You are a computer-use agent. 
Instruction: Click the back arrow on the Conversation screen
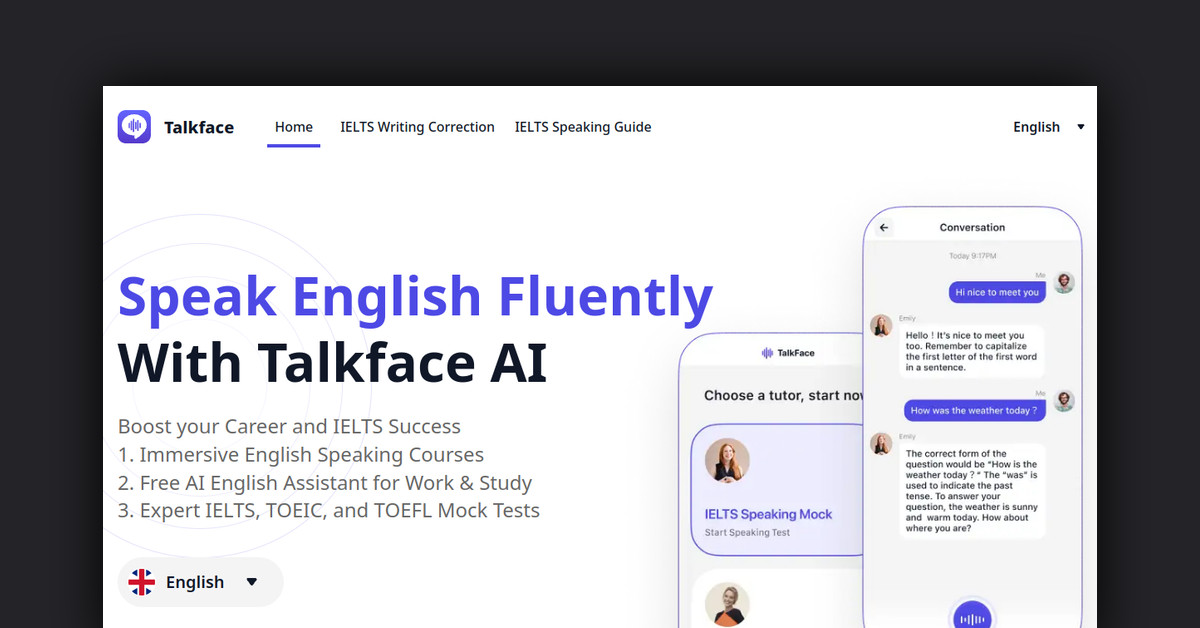[884, 227]
